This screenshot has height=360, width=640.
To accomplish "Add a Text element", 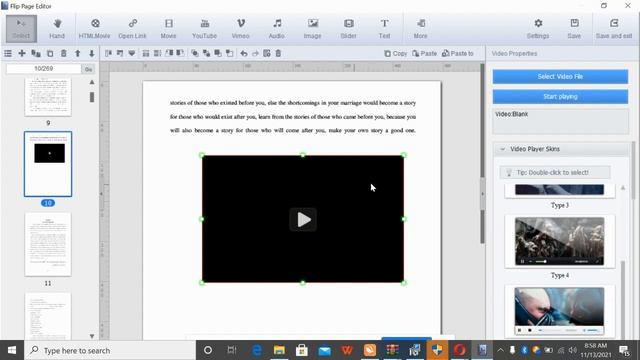I will [384, 29].
